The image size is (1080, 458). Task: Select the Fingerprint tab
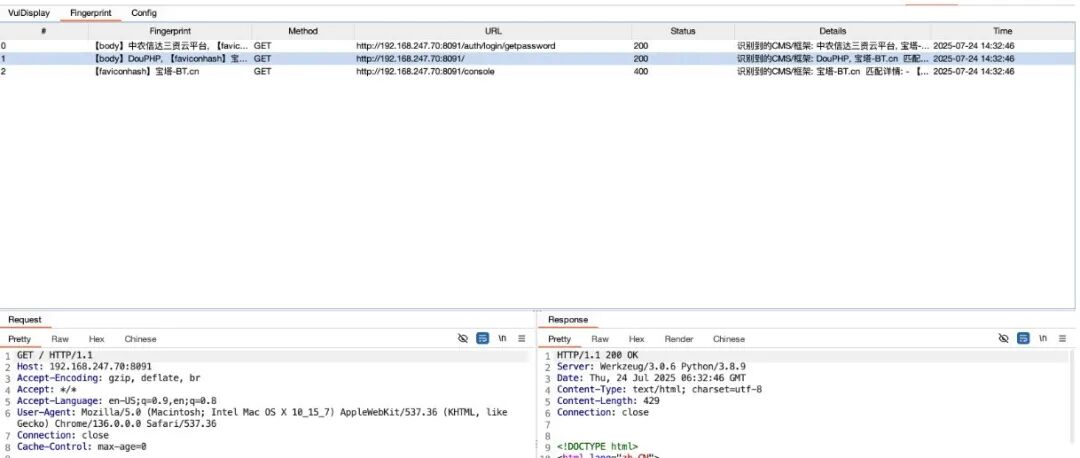tap(91, 13)
